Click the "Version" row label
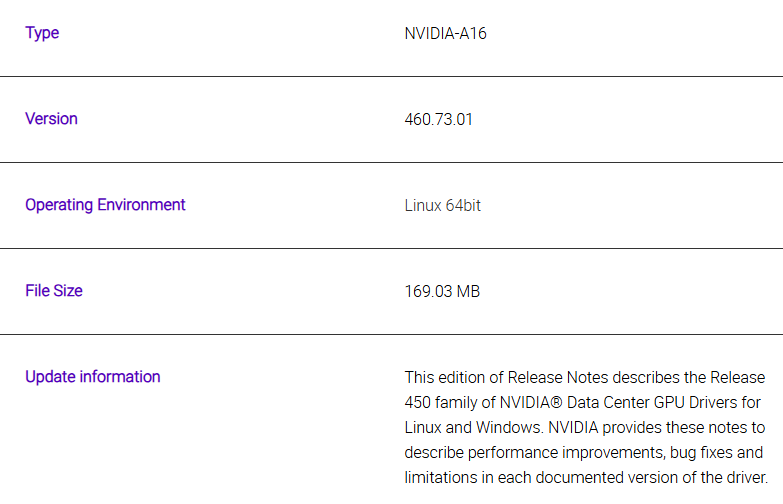Viewport: 783px width, 504px height. 51,119
